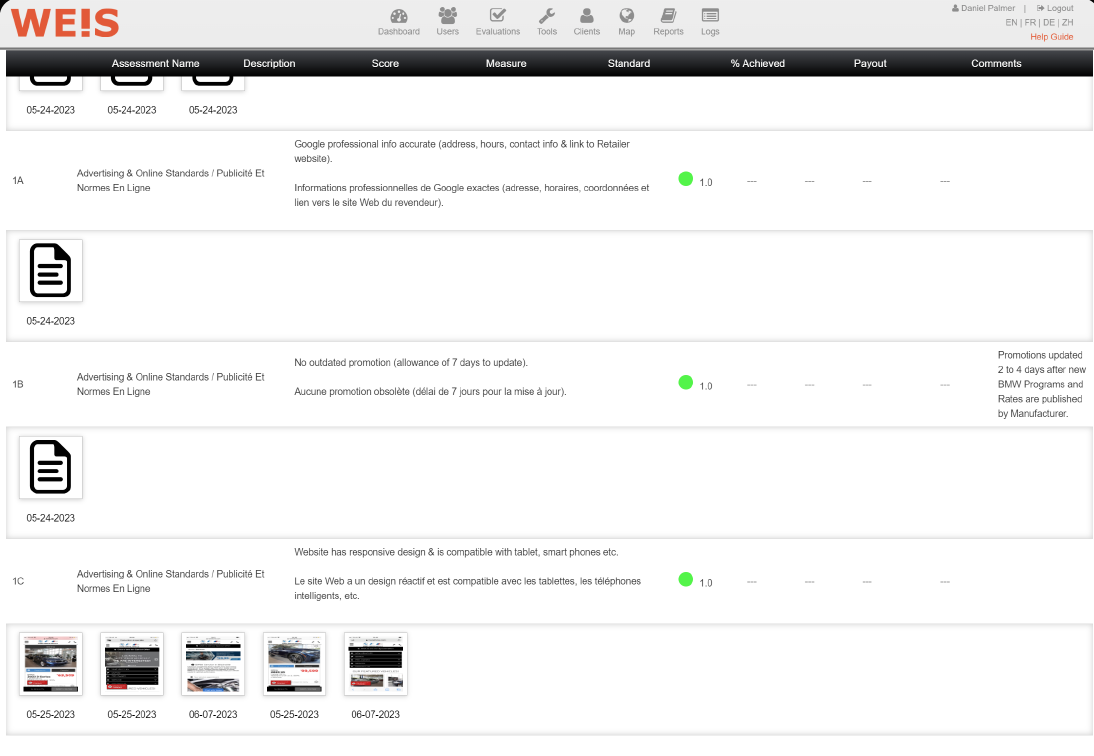Select the Tools wrench icon
Viewport: 1094px width, 756px height.
(x=546, y=16)
